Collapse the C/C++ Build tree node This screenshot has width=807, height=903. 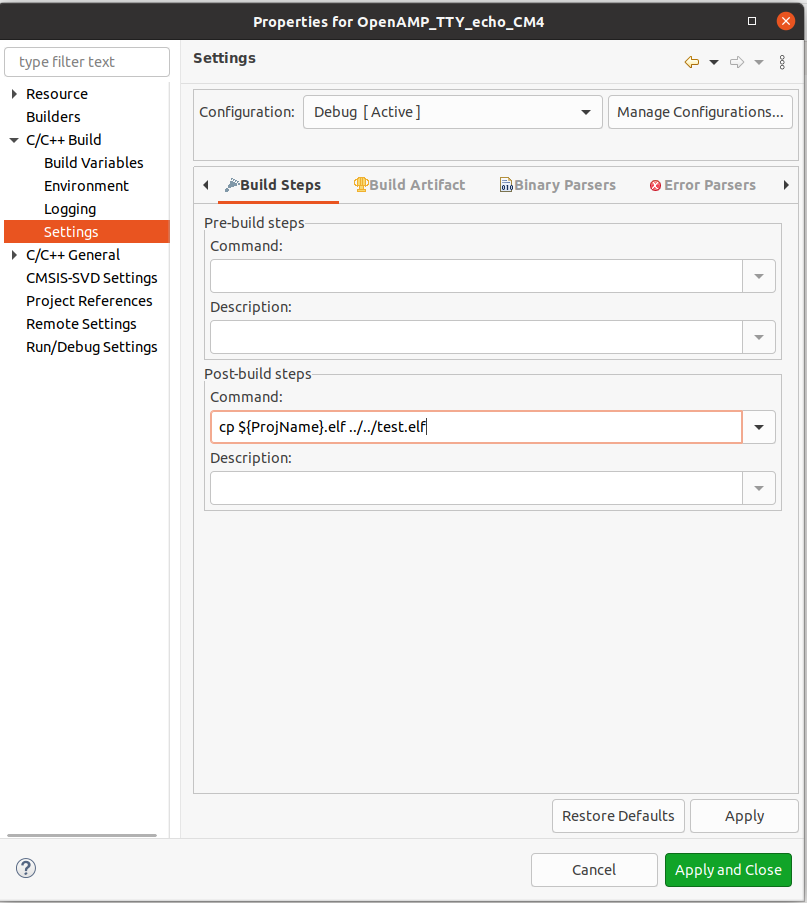[x=14, y=140]
